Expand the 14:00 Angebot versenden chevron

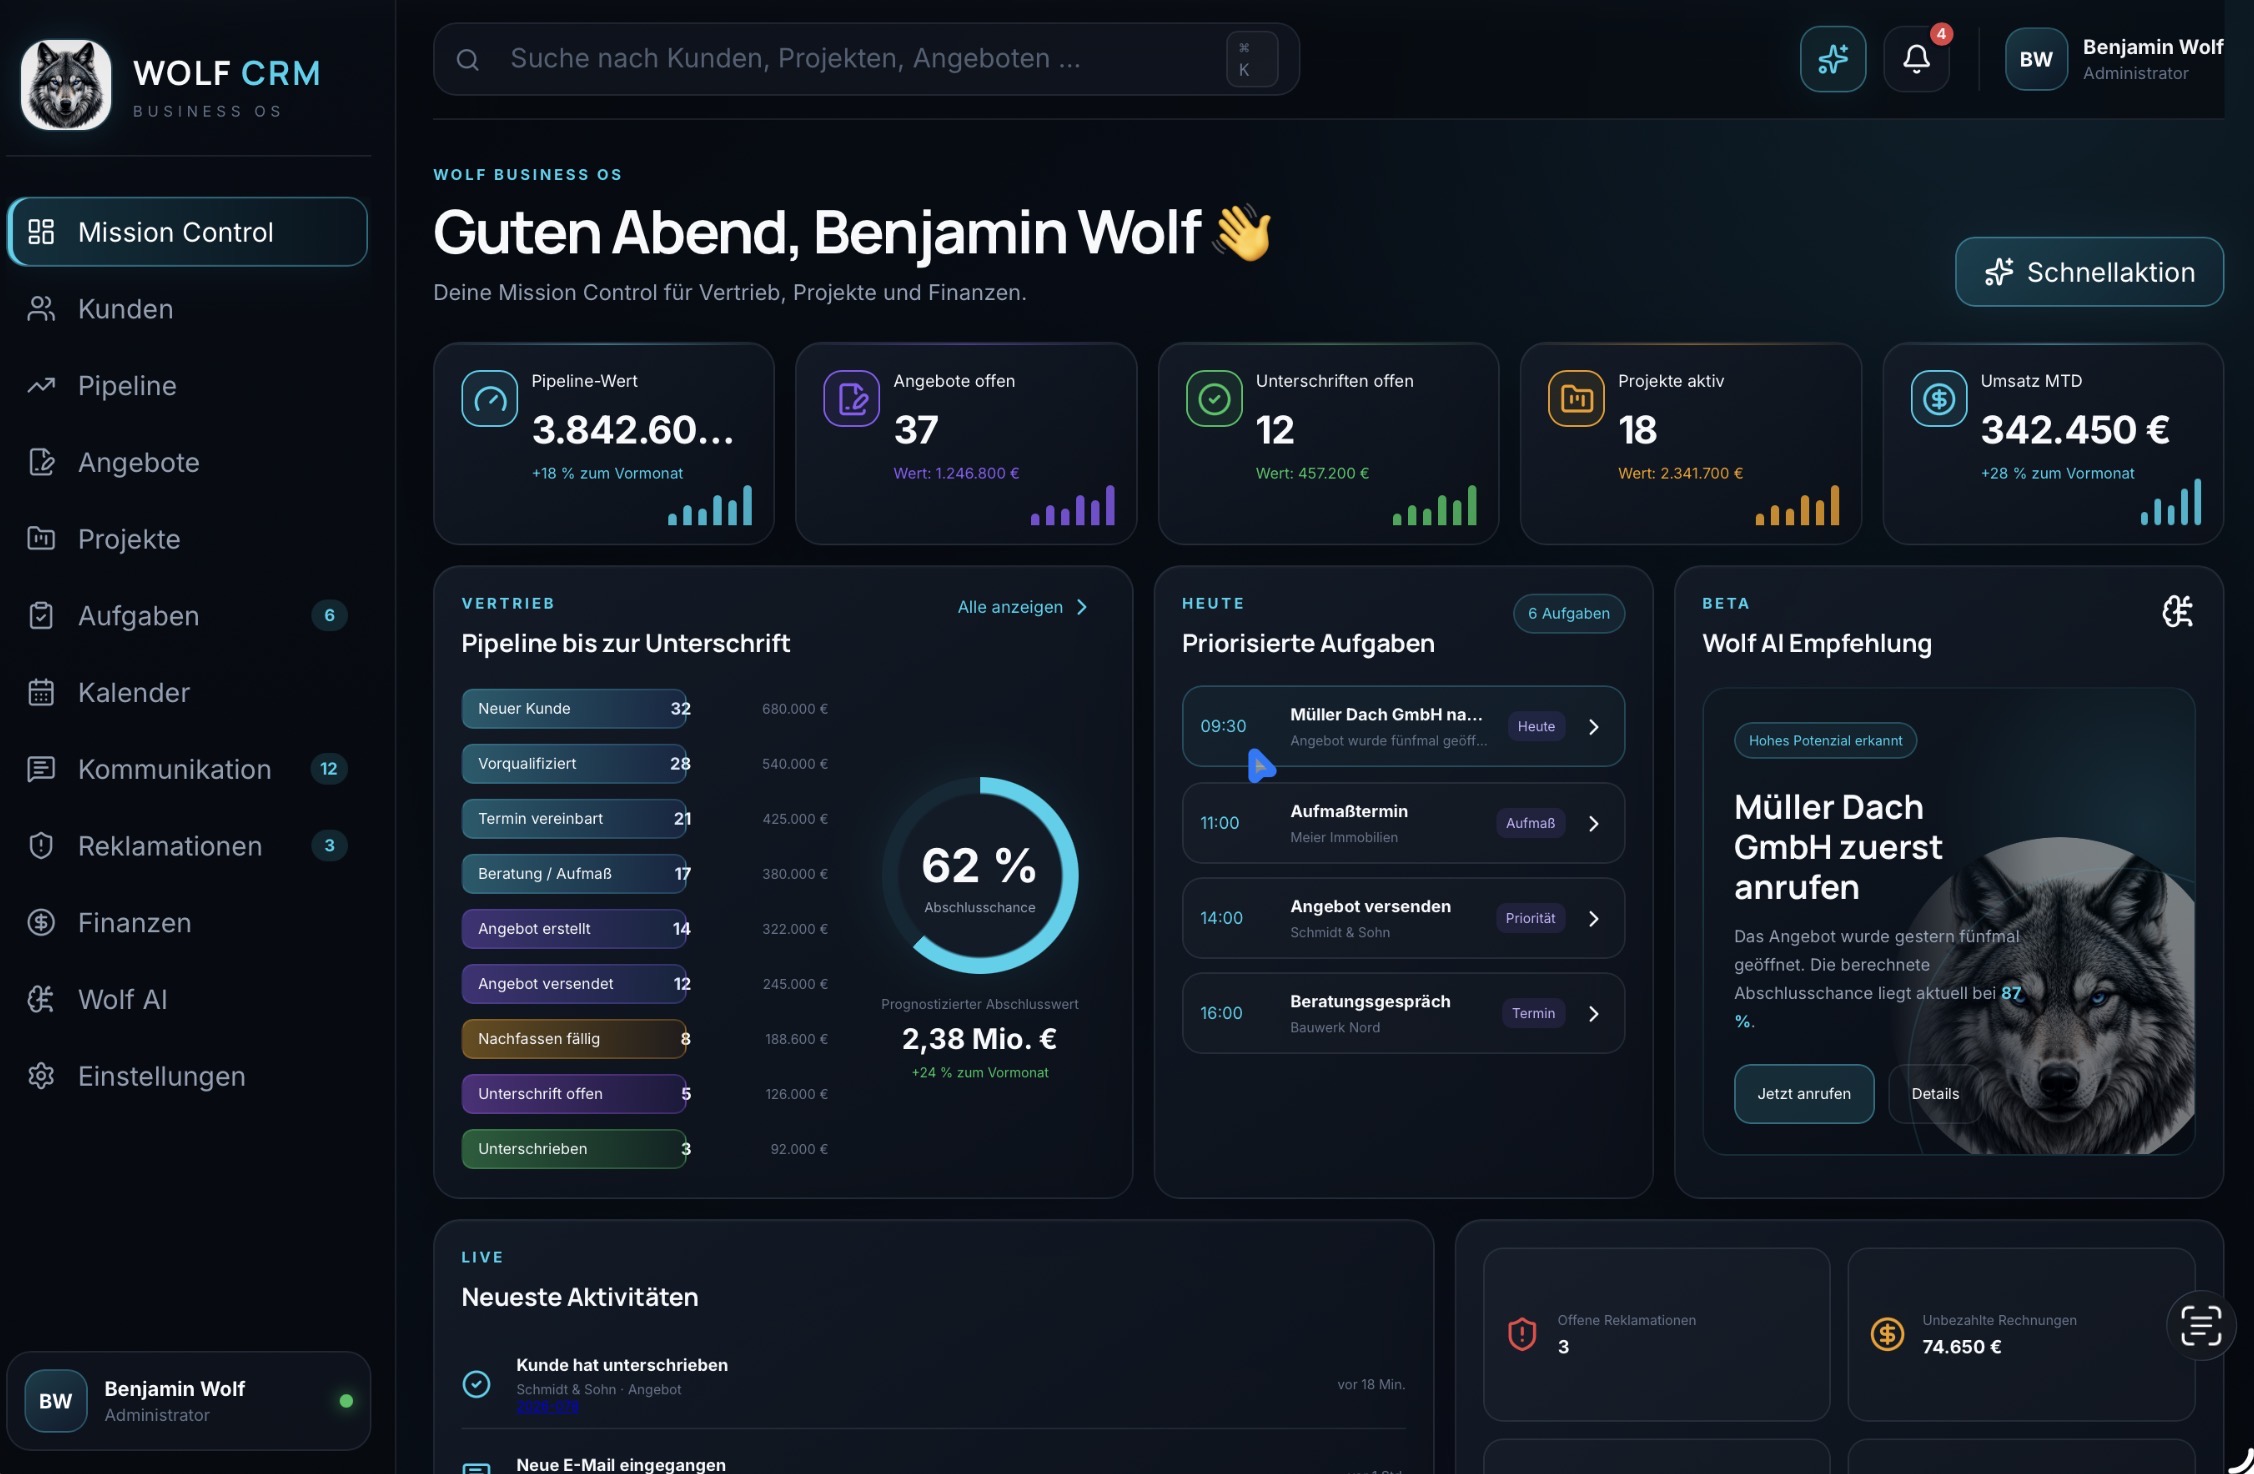coord(1594,918)
